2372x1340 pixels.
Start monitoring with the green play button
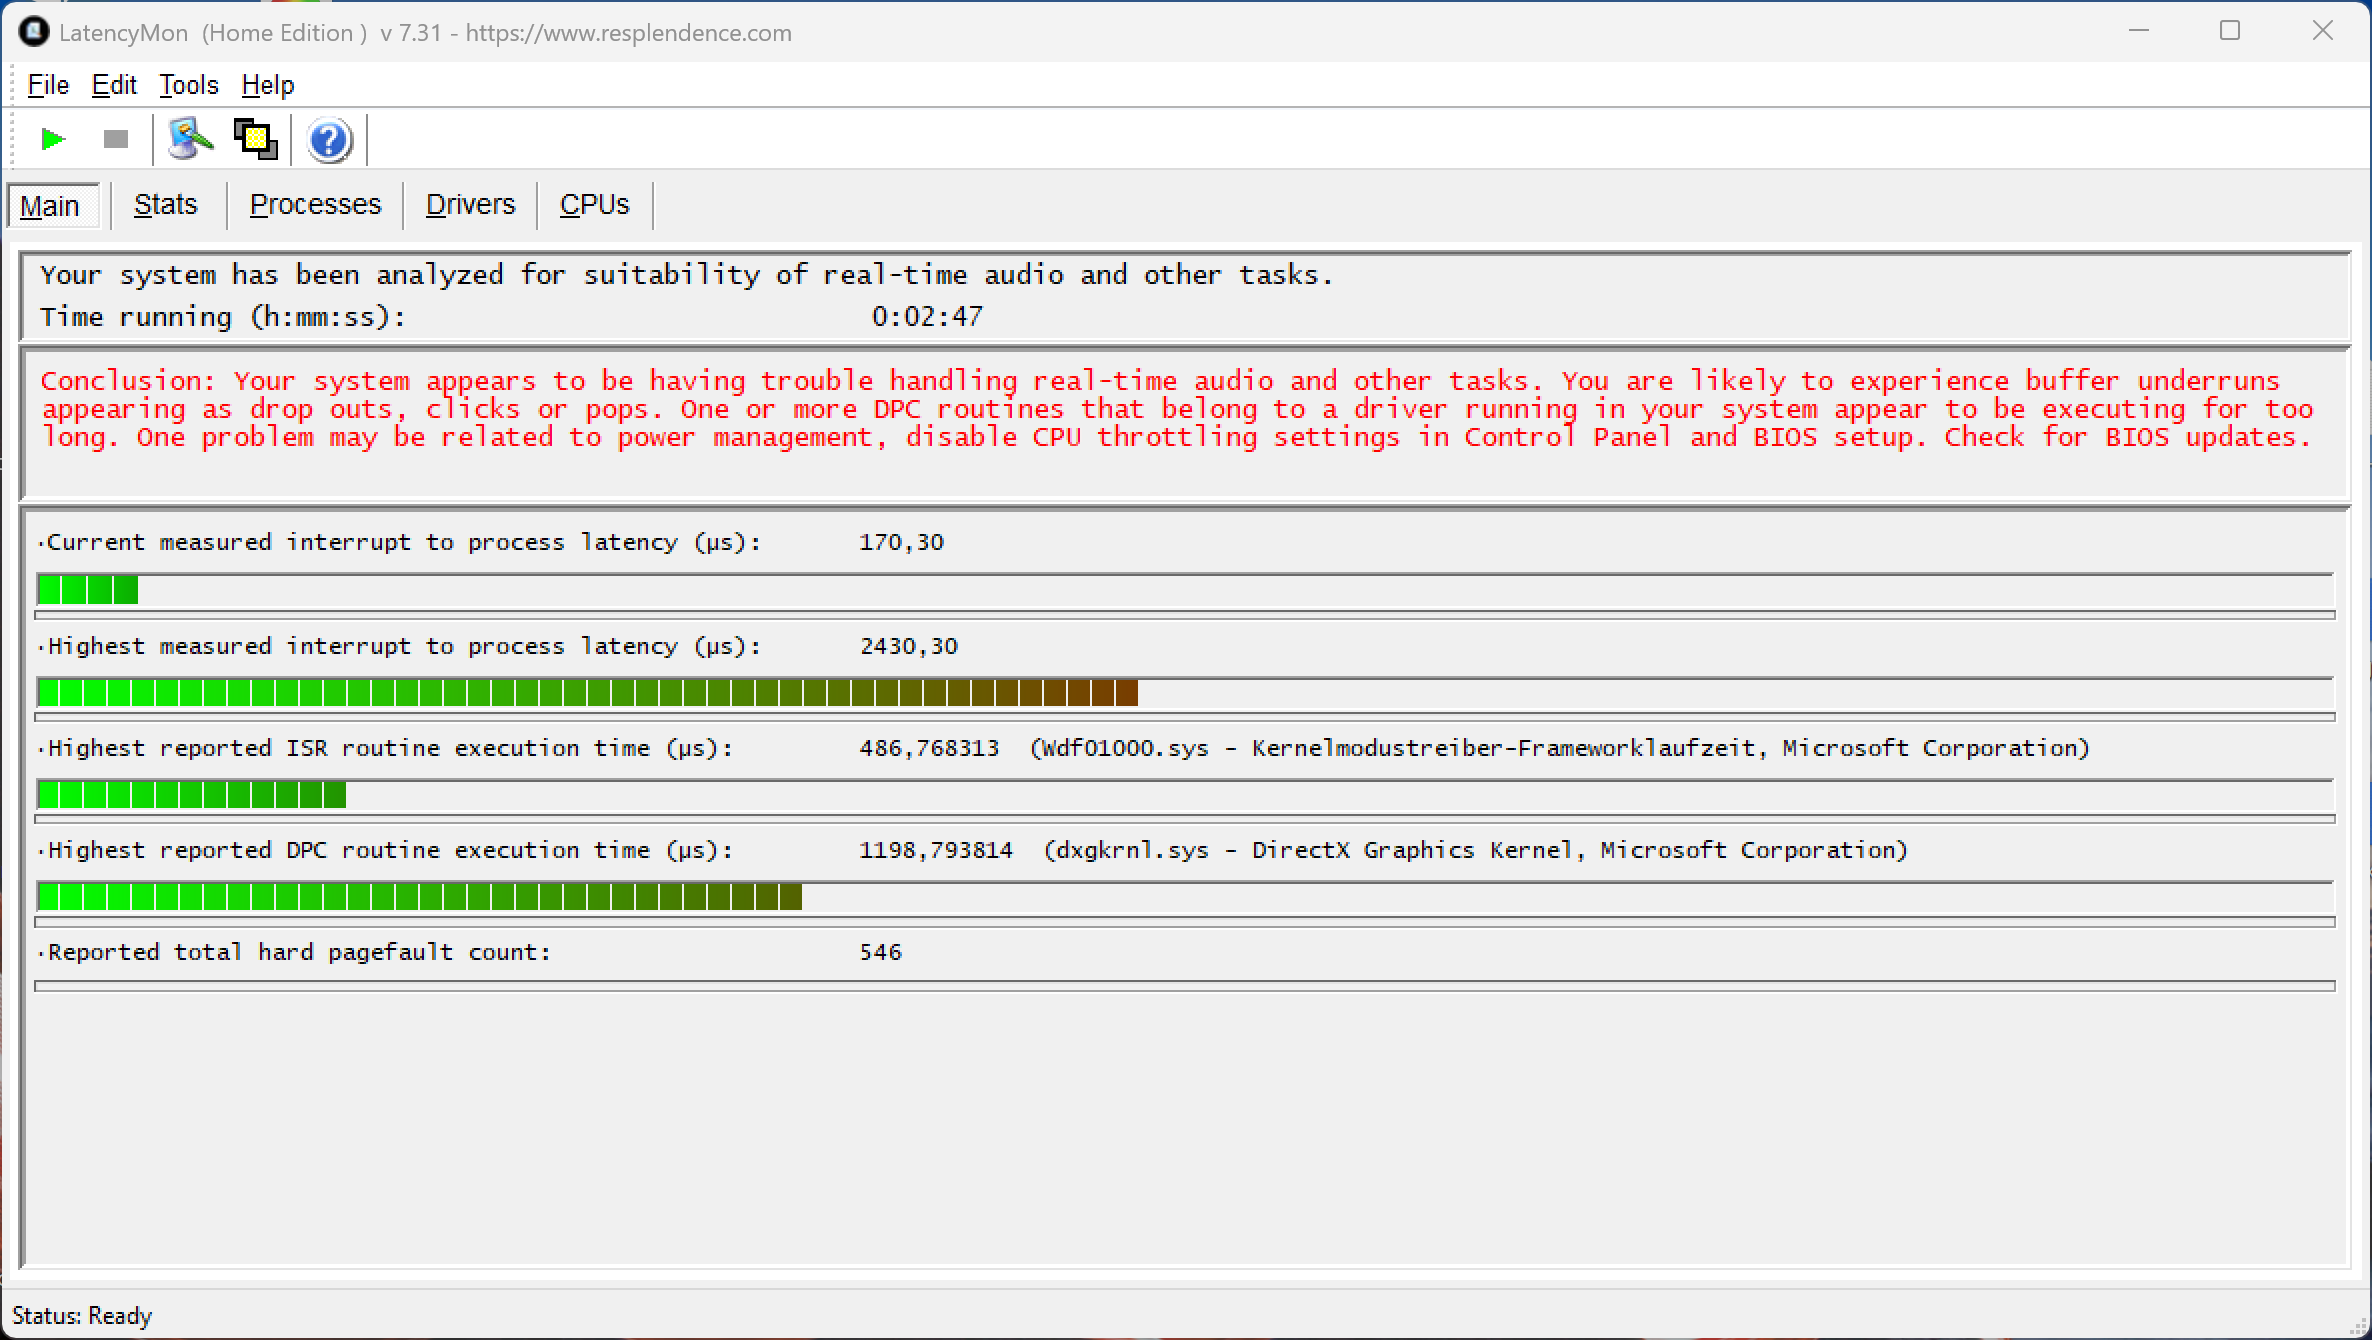coord(52,139)
